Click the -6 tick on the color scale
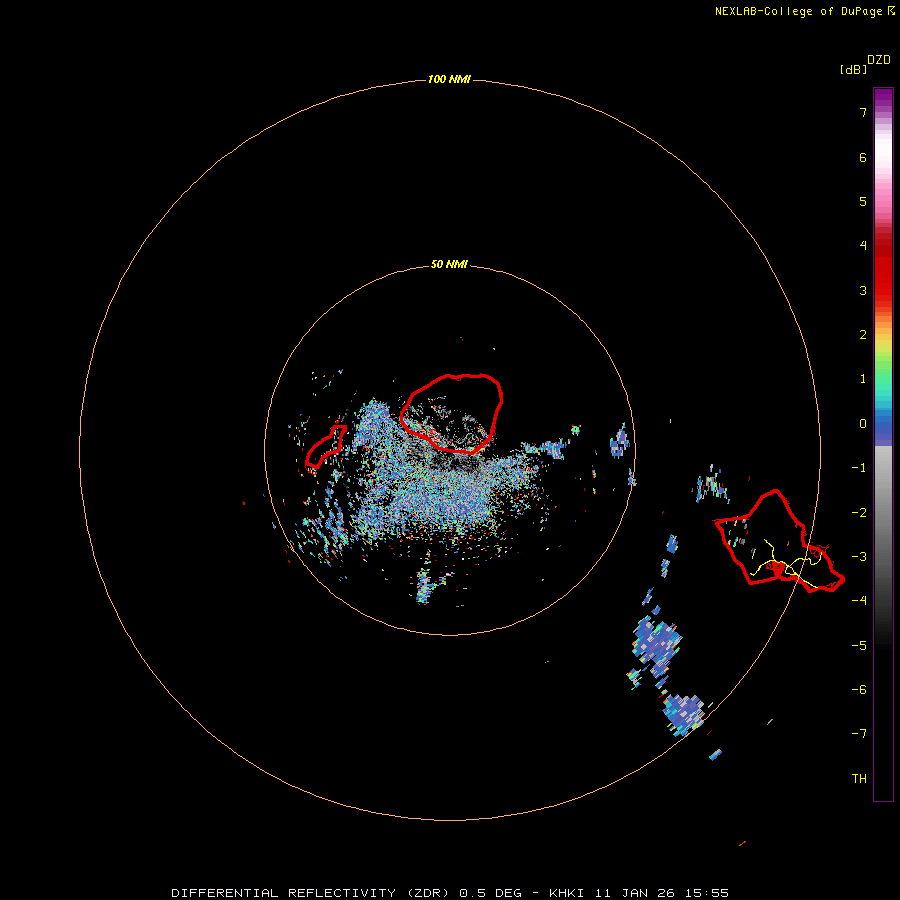This screenshot has width=900, height=900. click(859, 689)
